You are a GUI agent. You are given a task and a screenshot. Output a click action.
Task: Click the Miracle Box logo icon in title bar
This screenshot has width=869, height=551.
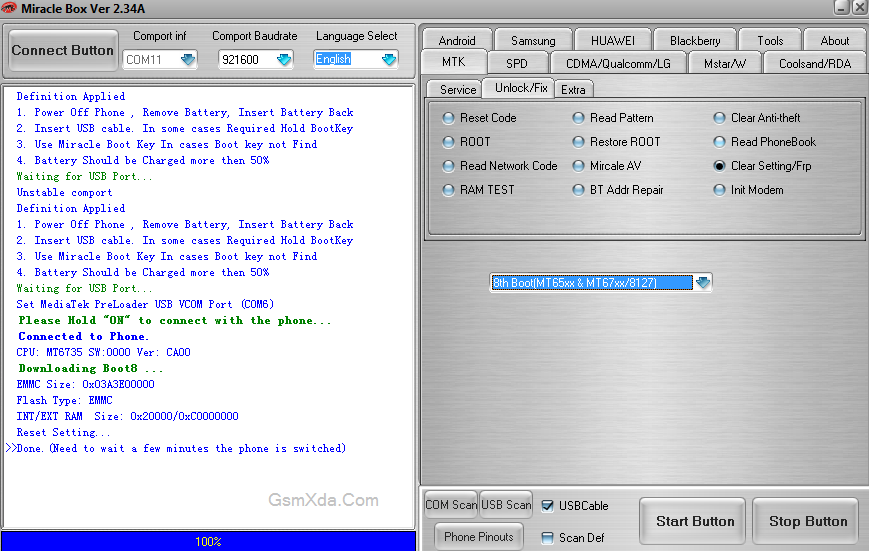tap(9, 8)
